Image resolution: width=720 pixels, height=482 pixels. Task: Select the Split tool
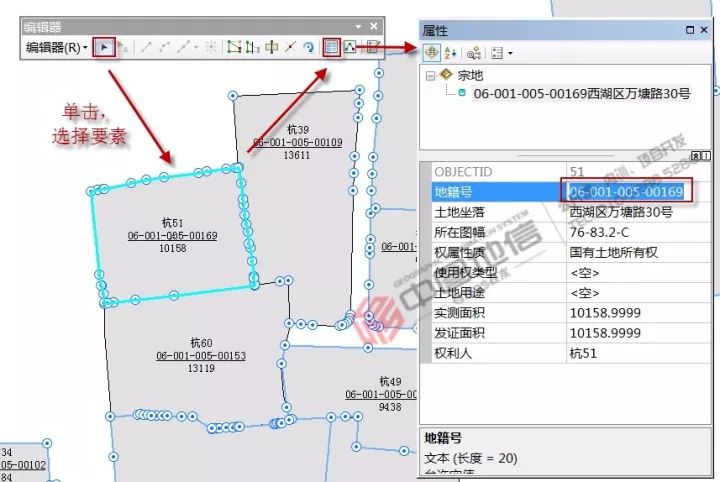290,47
